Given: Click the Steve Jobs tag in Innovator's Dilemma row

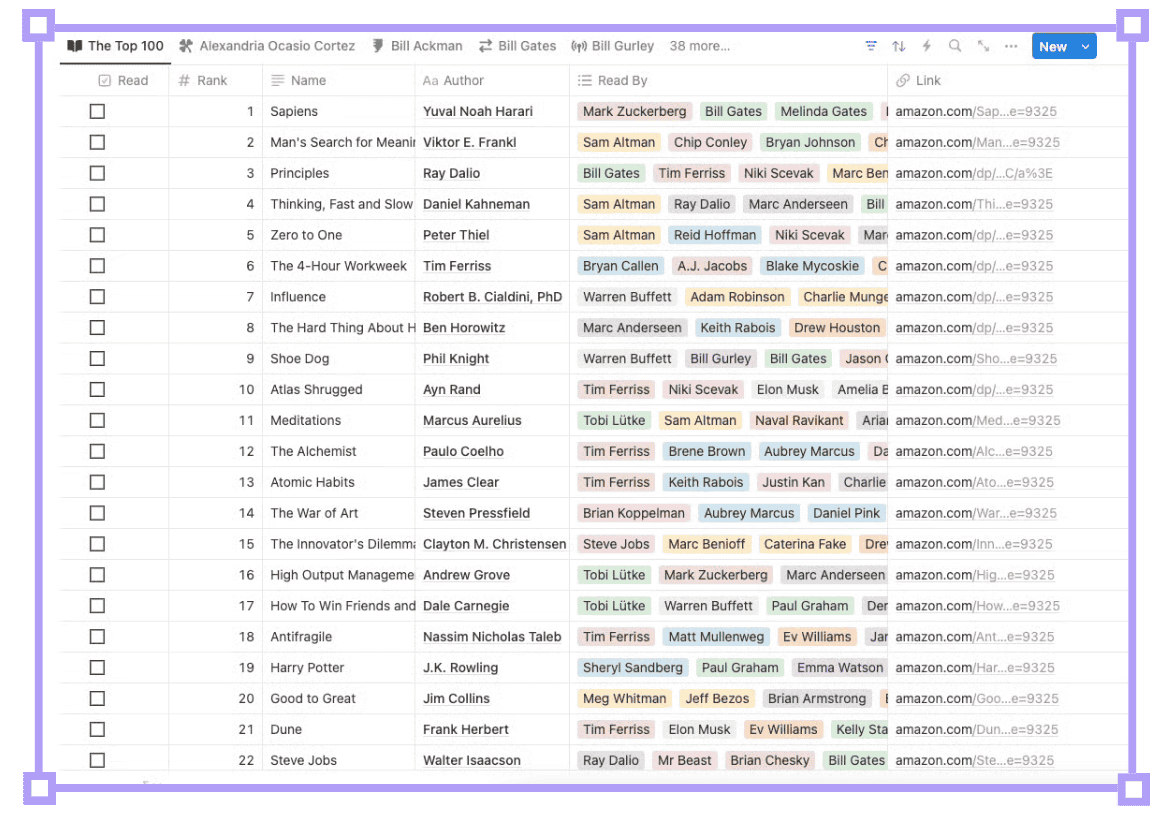Looking at the screenshot, I should (616, 545).
